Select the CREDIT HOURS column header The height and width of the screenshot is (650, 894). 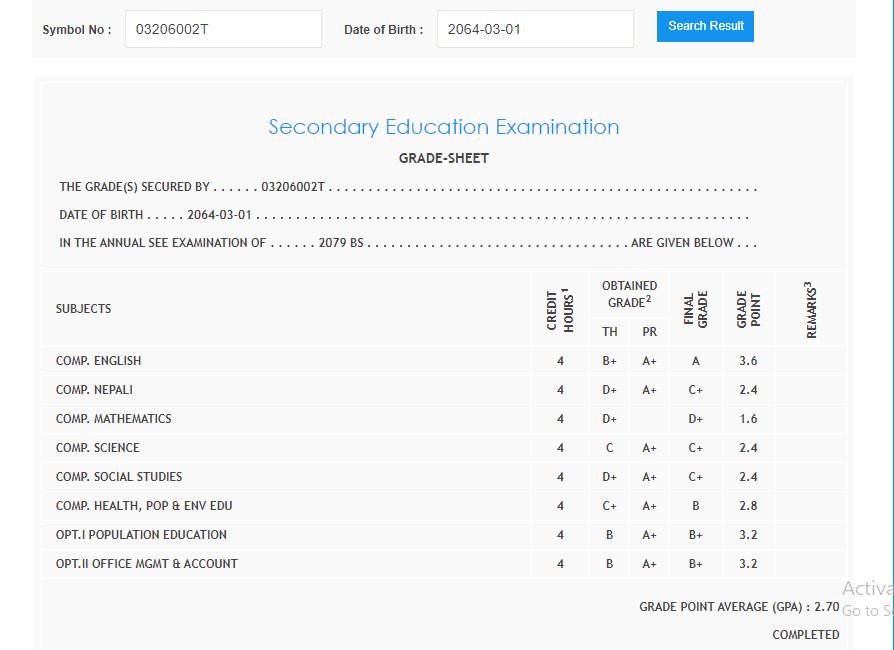(560, 309)
